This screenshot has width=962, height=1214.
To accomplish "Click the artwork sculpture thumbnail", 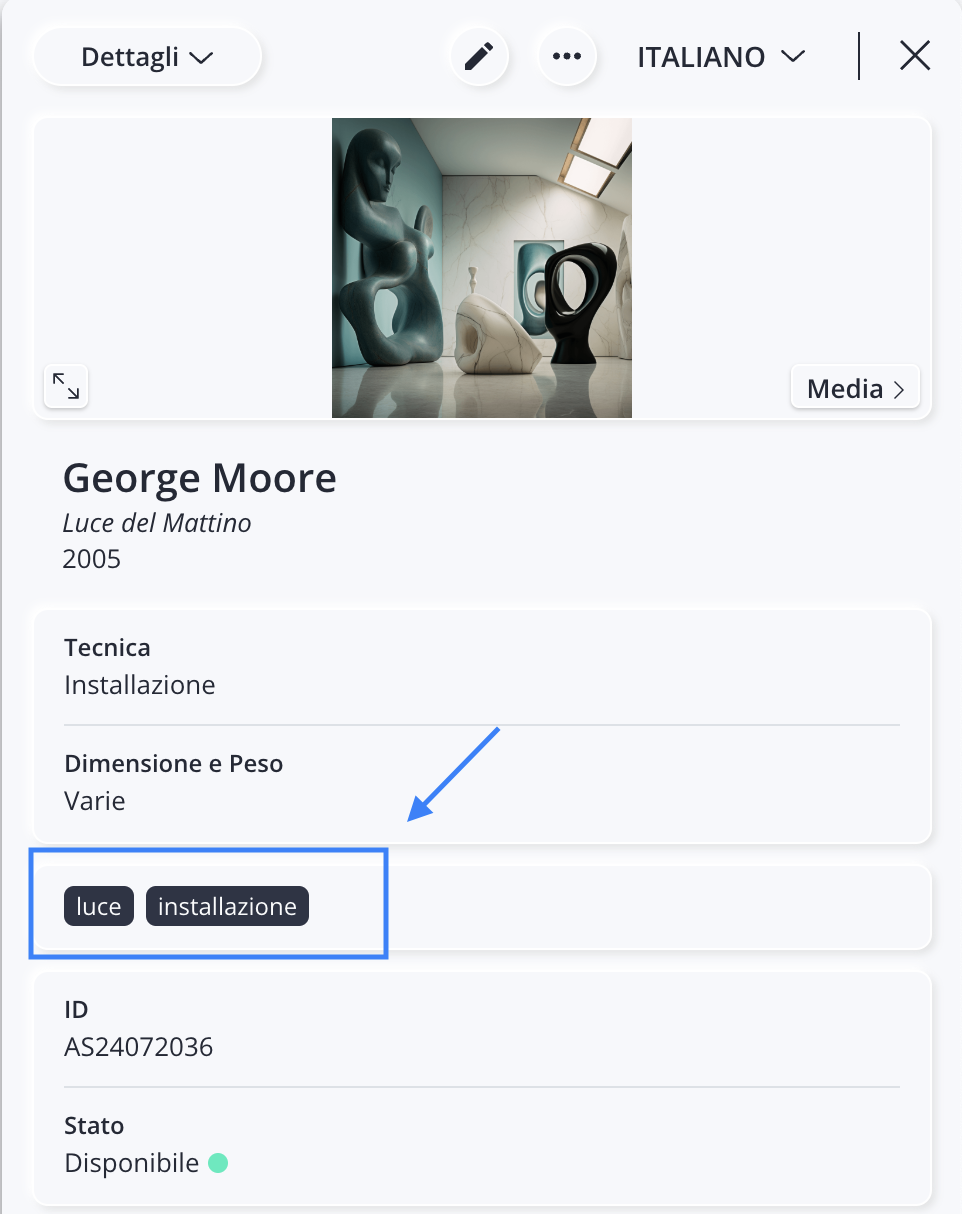I will pos(482,268).
